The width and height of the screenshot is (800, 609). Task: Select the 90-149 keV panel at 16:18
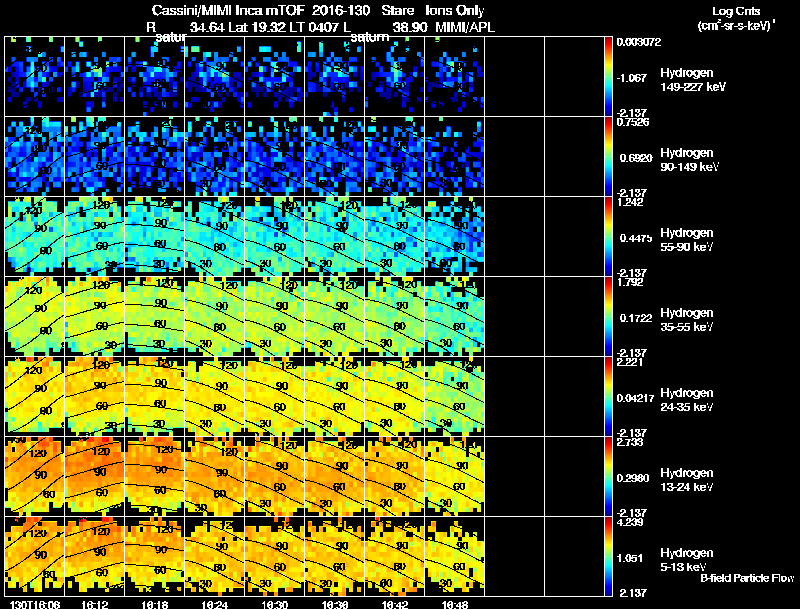[x=155, y=157]
